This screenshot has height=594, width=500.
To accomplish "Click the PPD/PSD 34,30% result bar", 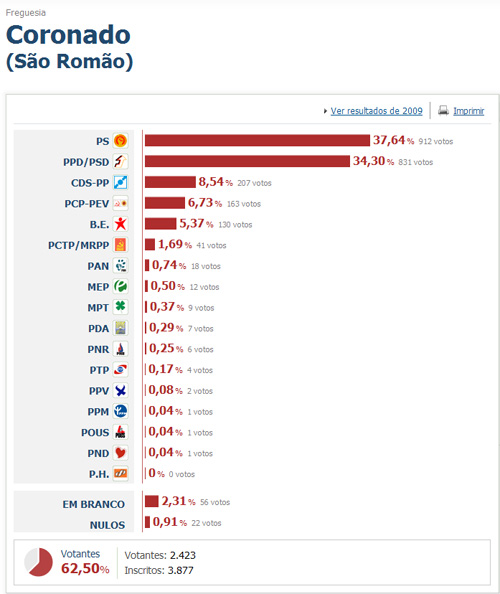I will pyautogui.click(x=247, y=161).
